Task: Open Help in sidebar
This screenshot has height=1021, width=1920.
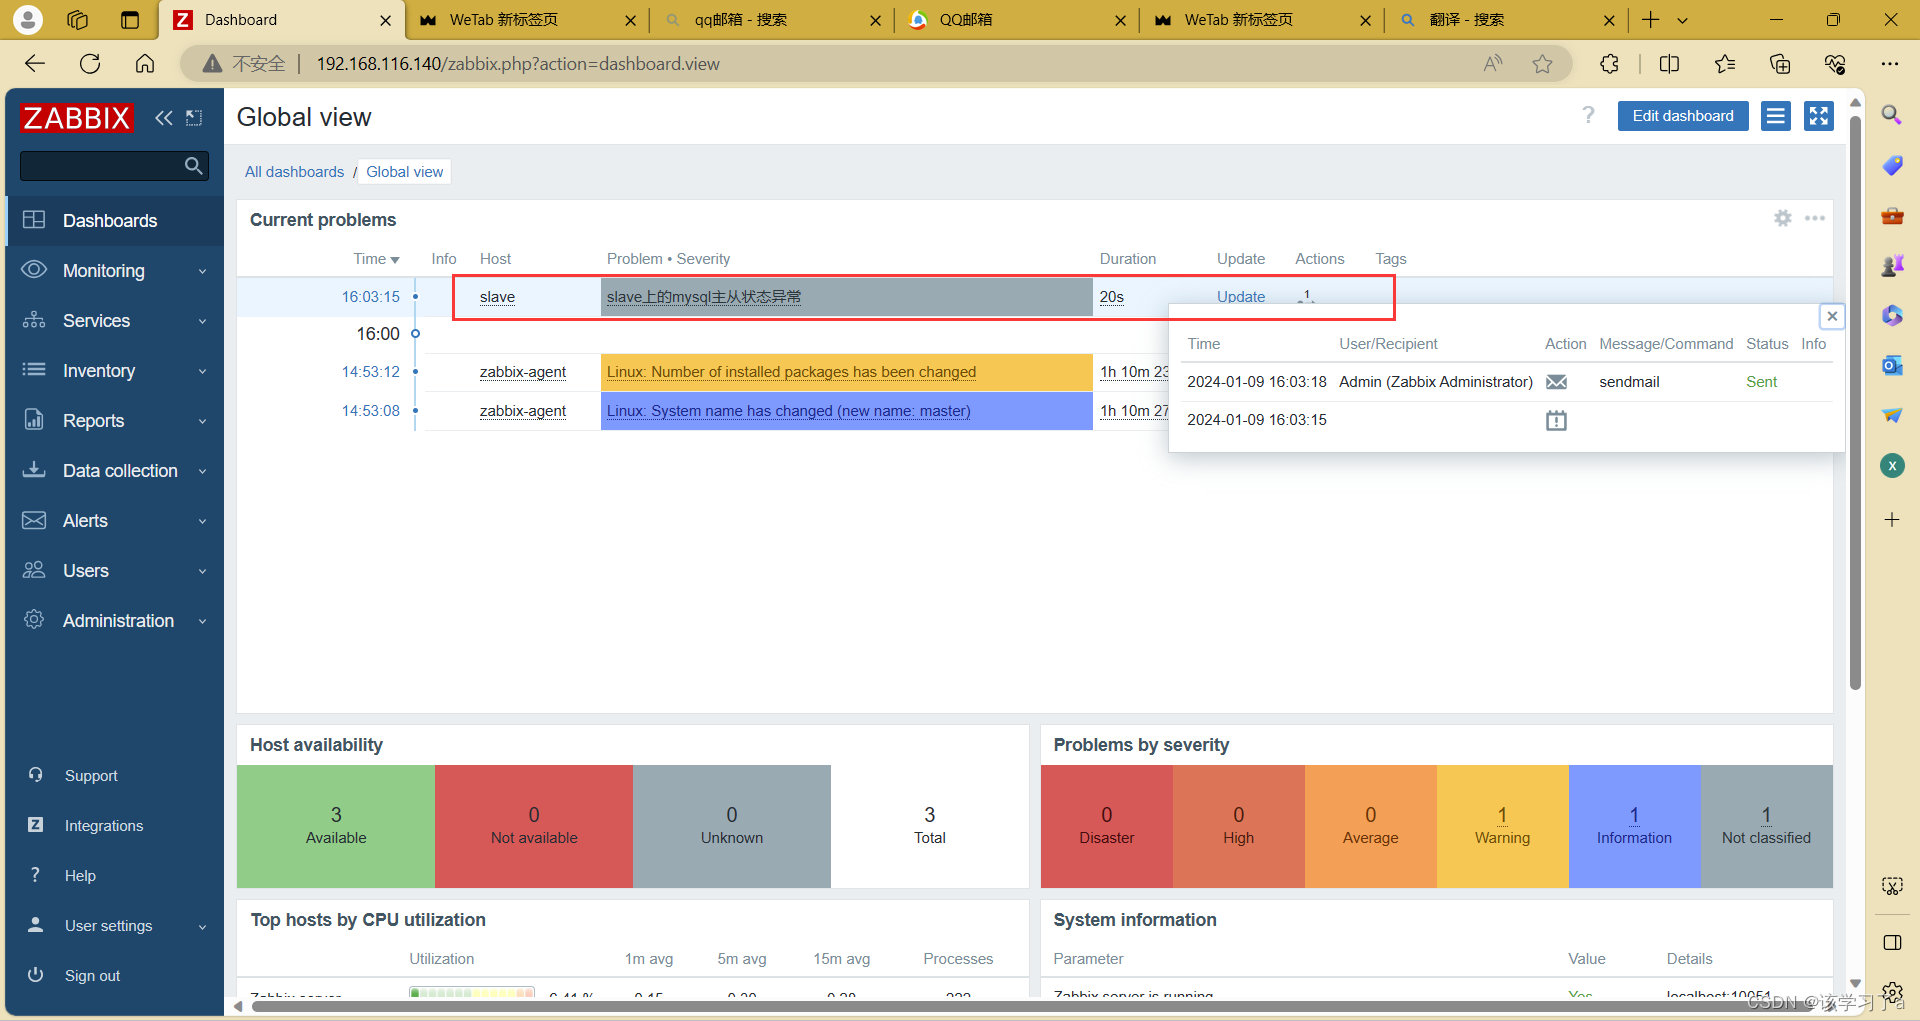Action: 80,876
